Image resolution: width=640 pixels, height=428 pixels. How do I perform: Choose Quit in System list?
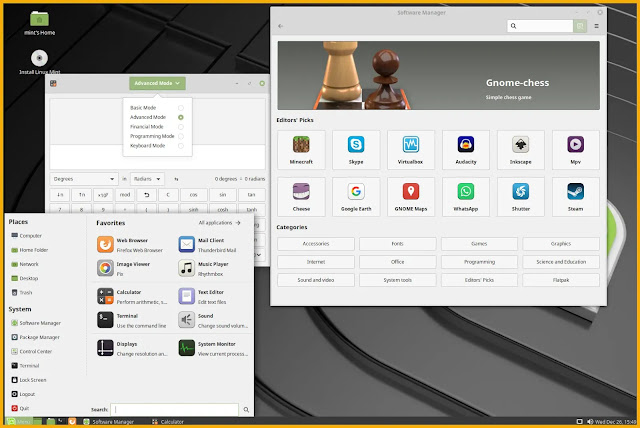(20, 408)
